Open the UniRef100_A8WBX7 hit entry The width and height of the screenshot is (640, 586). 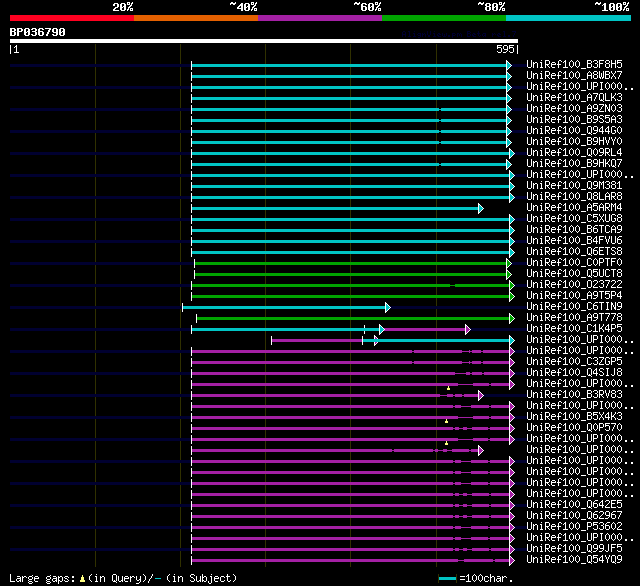tap(574, 75)
